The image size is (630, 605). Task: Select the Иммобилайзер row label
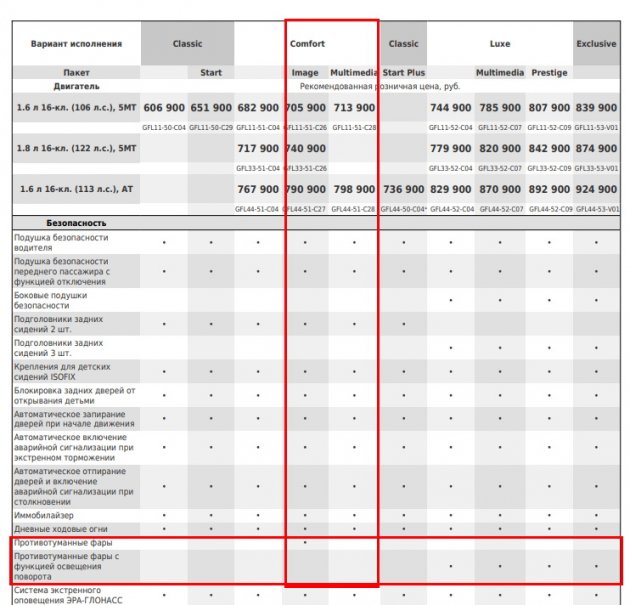tap(44, 515)
